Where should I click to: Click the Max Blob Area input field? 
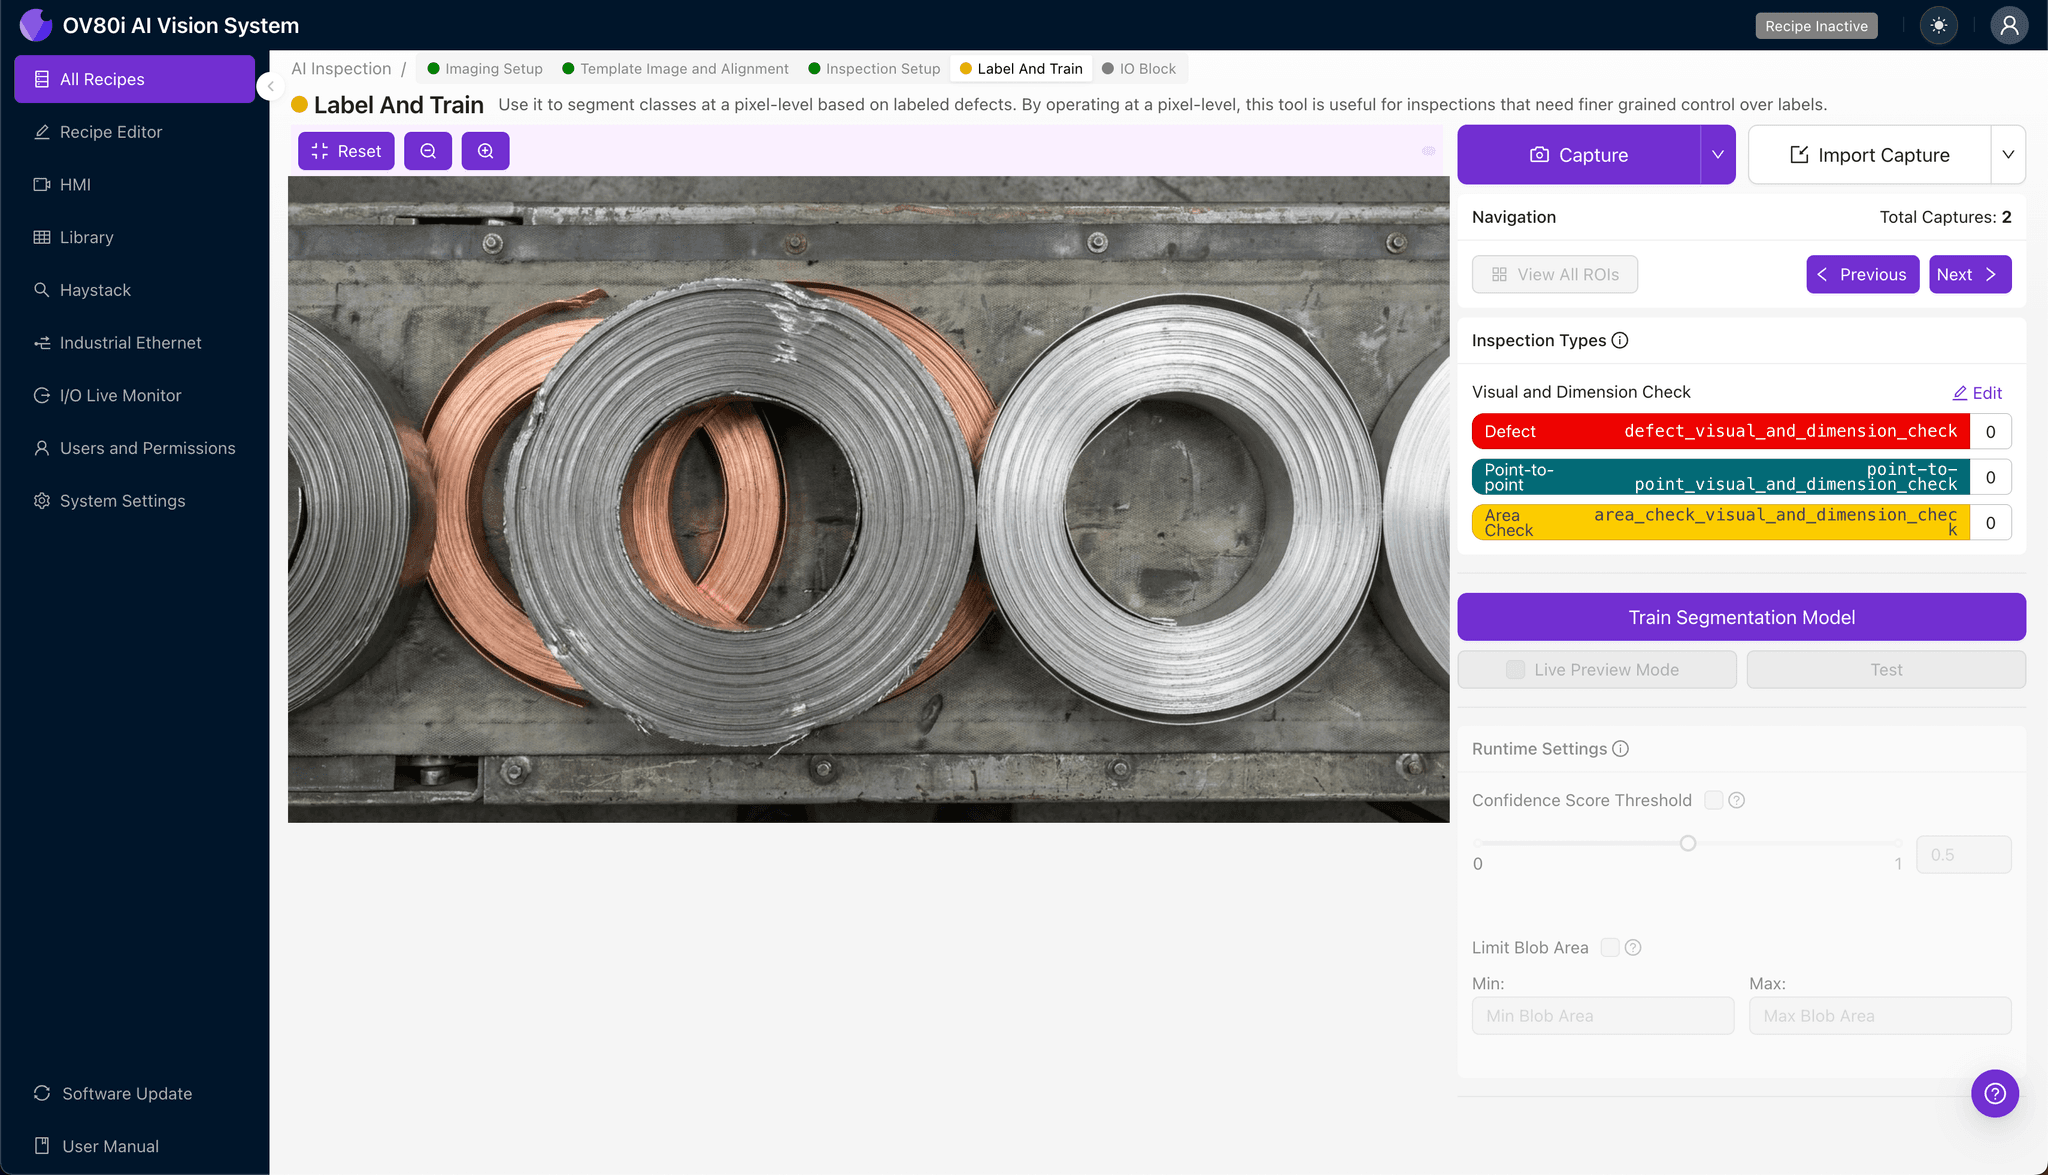[x=1880, y=1016]
